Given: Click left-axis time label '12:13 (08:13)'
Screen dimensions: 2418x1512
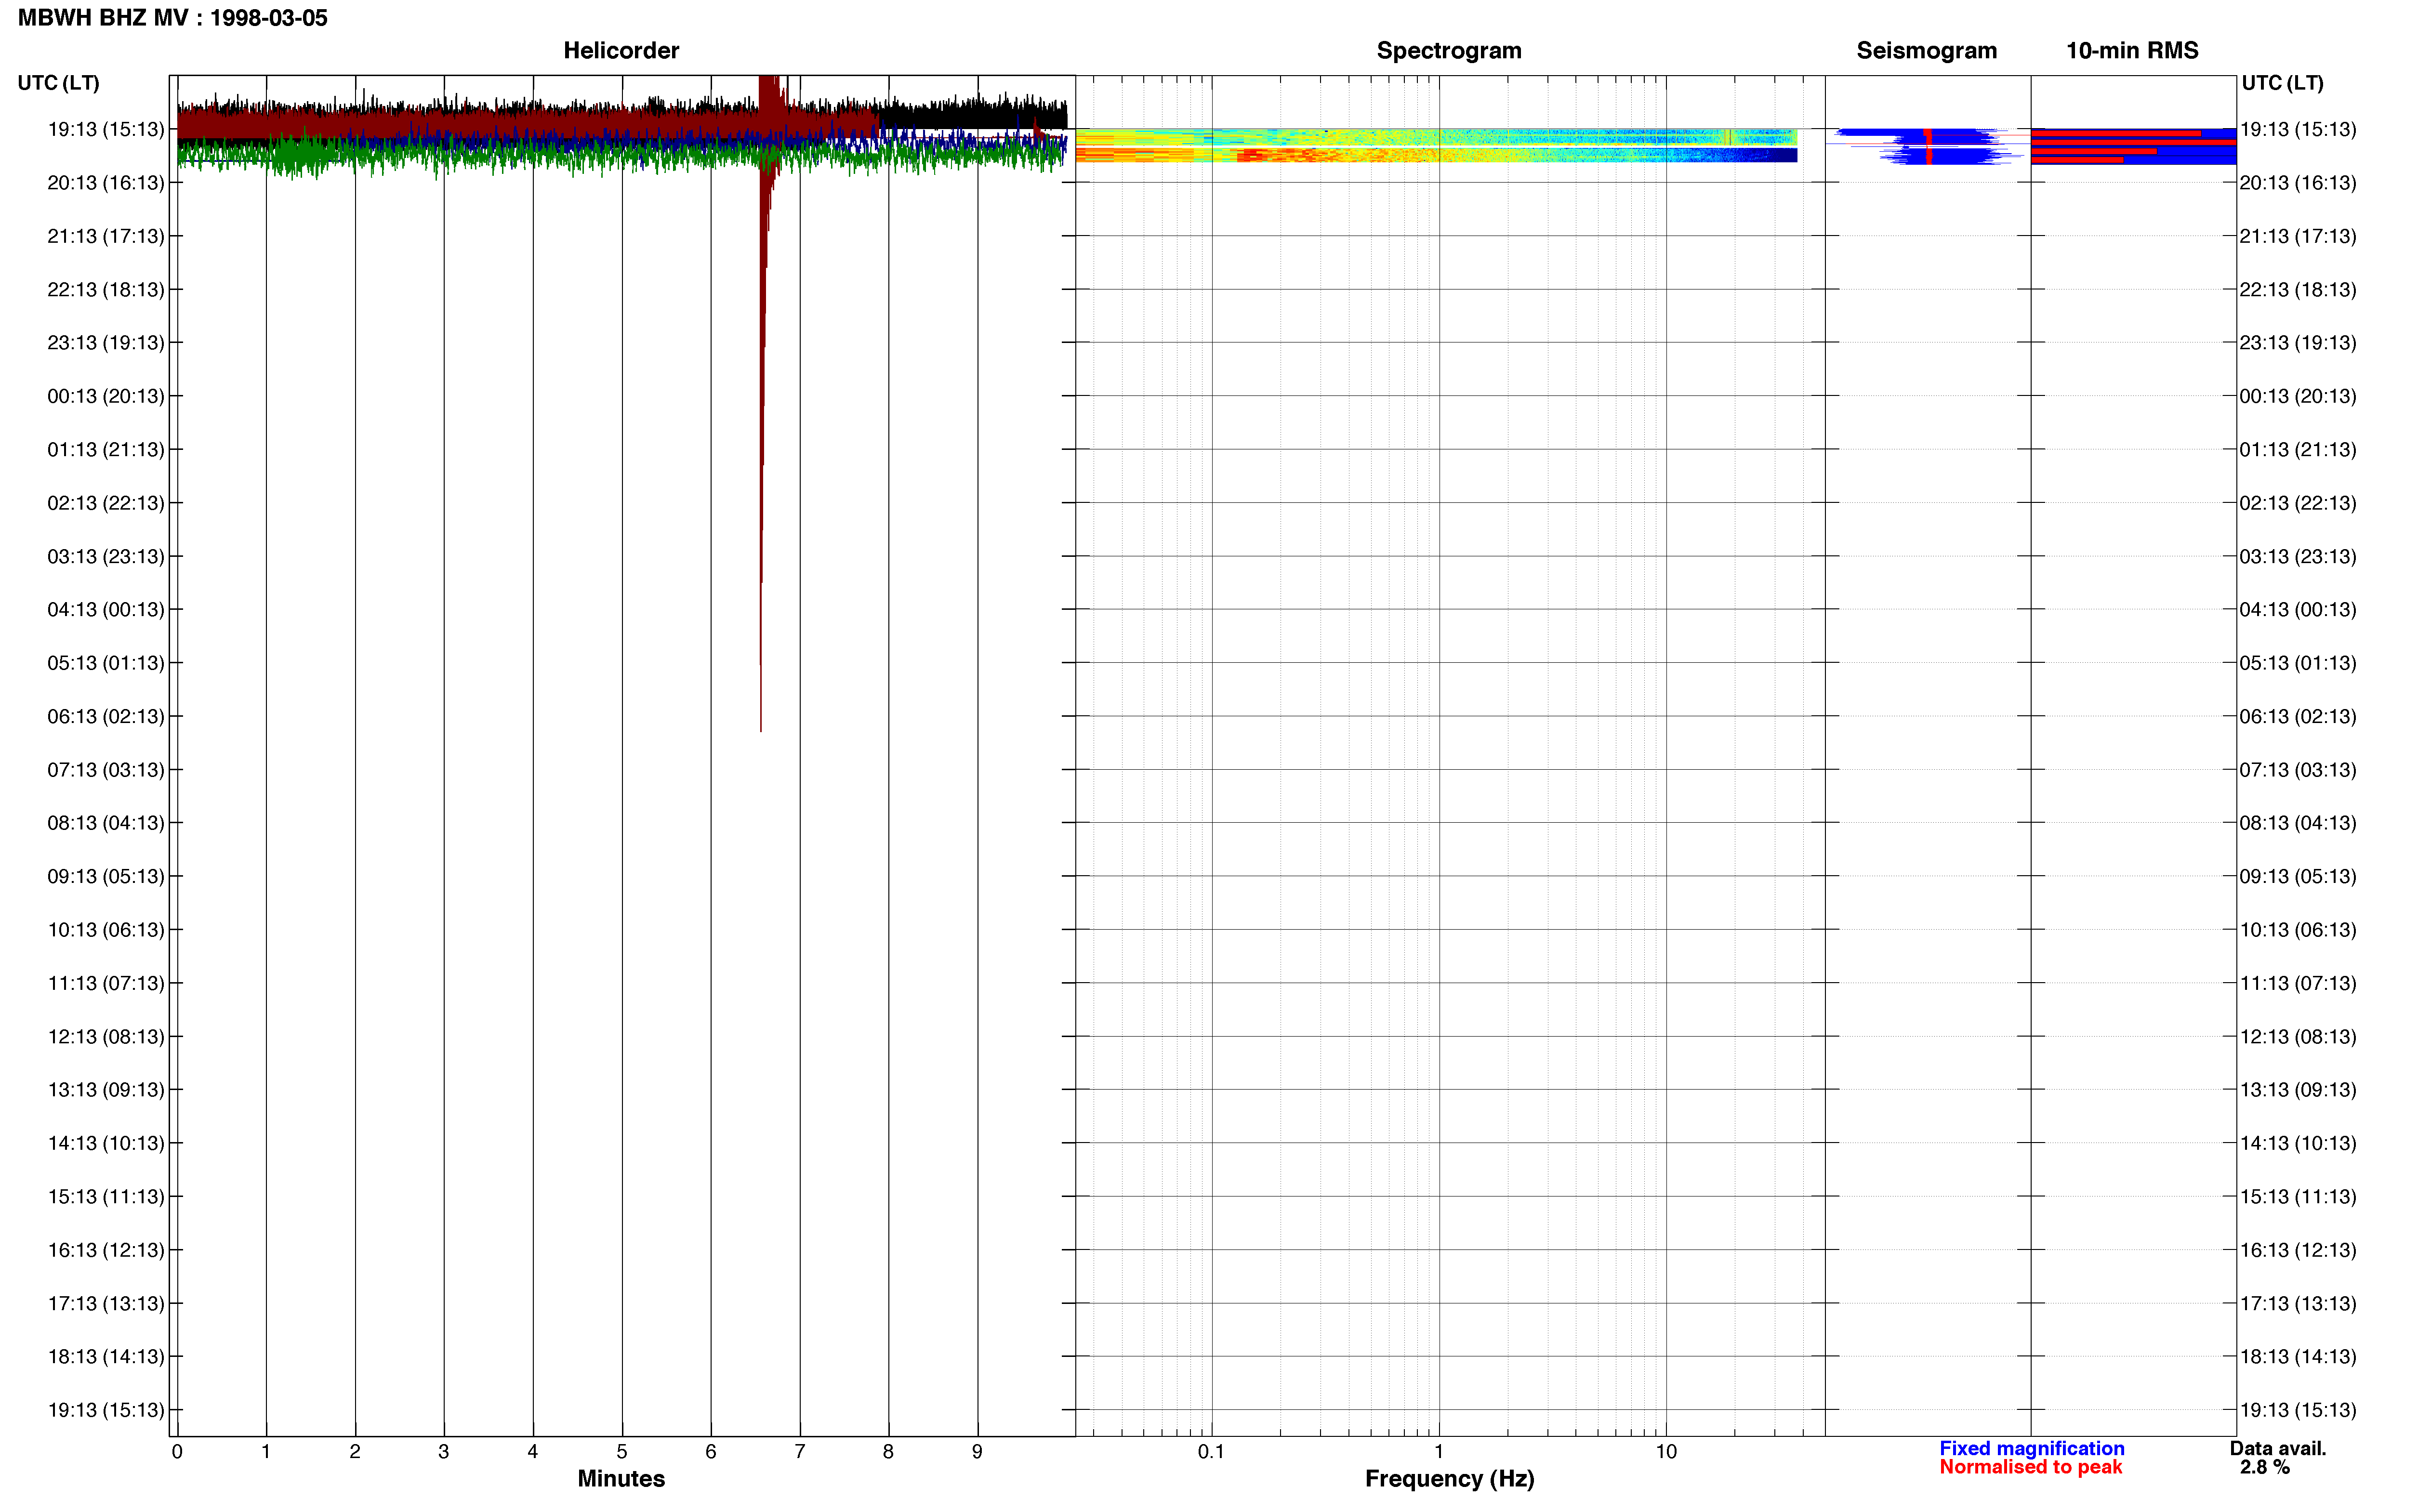Looking at the screenshot, I should pos(105,1036).
